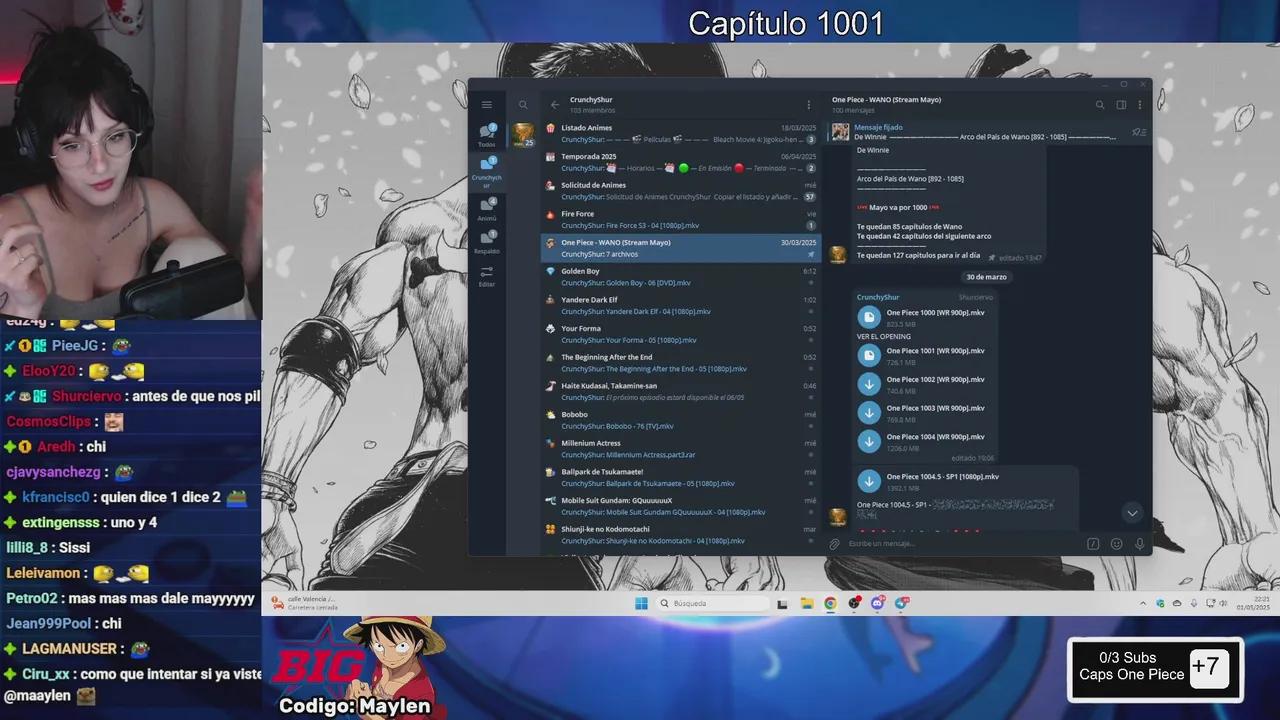The width and height of the screenshot is (1280, 720).
Task: Open the bot commands slash icon
Action: 1093,544
